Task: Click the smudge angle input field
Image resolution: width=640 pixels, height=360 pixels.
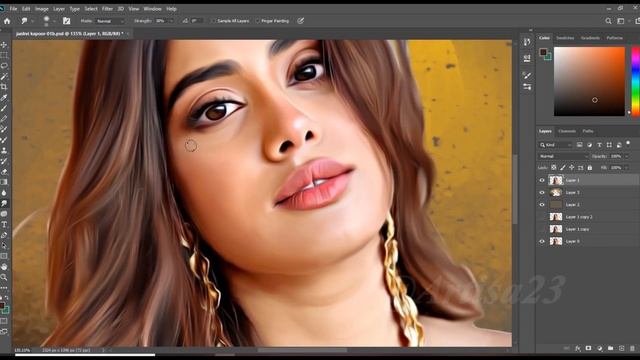Action: pyautogui.click(x=197, y=21)
